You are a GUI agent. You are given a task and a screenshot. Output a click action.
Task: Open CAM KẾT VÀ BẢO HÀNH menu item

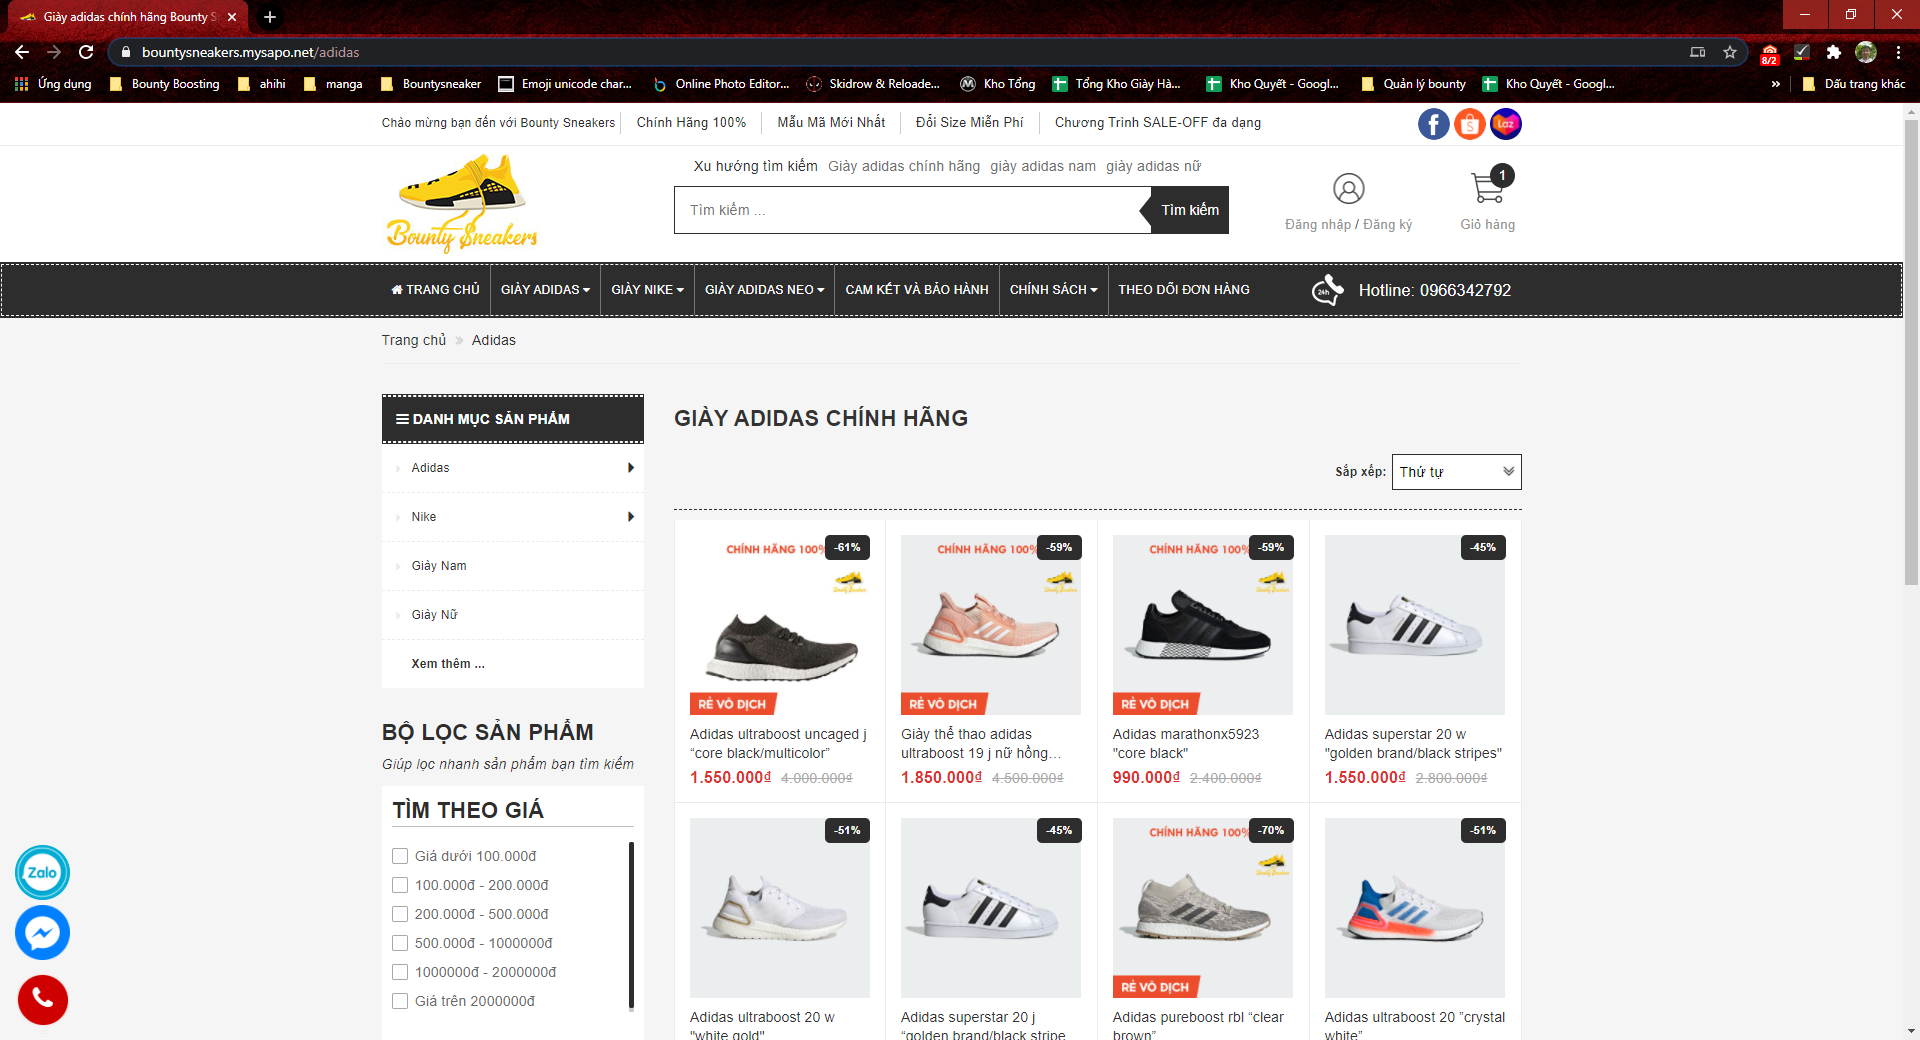click(x=917, y=290)
